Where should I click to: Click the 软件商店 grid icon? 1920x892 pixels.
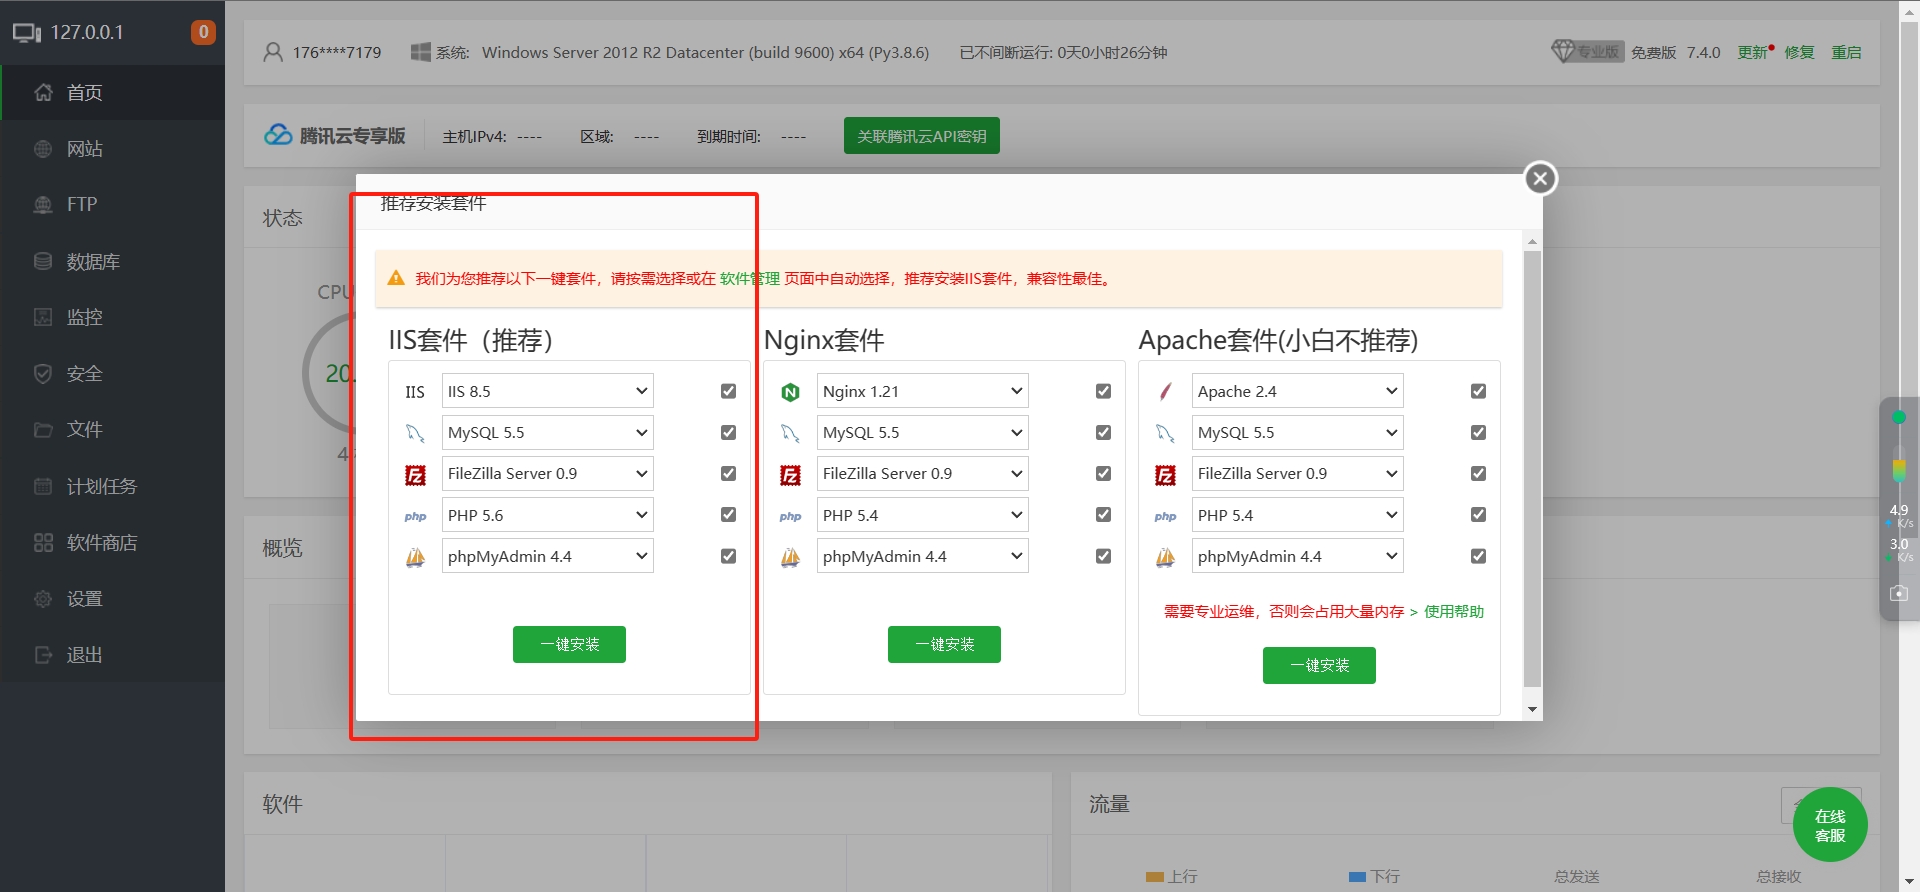[43, 542]
